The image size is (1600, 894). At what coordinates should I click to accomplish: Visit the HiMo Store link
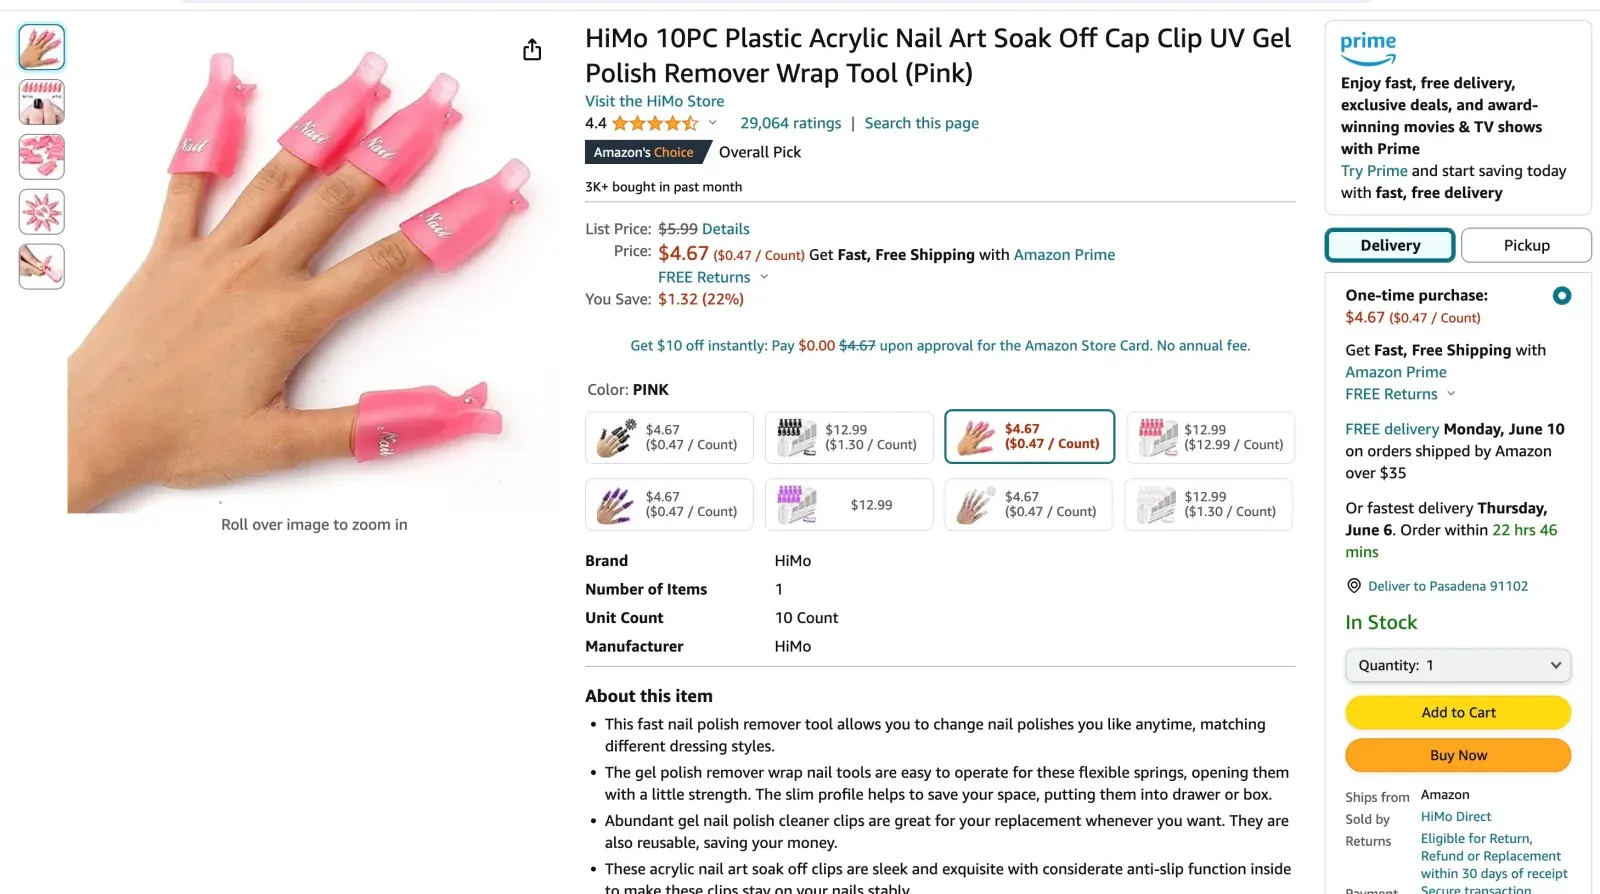click(654, 101)
